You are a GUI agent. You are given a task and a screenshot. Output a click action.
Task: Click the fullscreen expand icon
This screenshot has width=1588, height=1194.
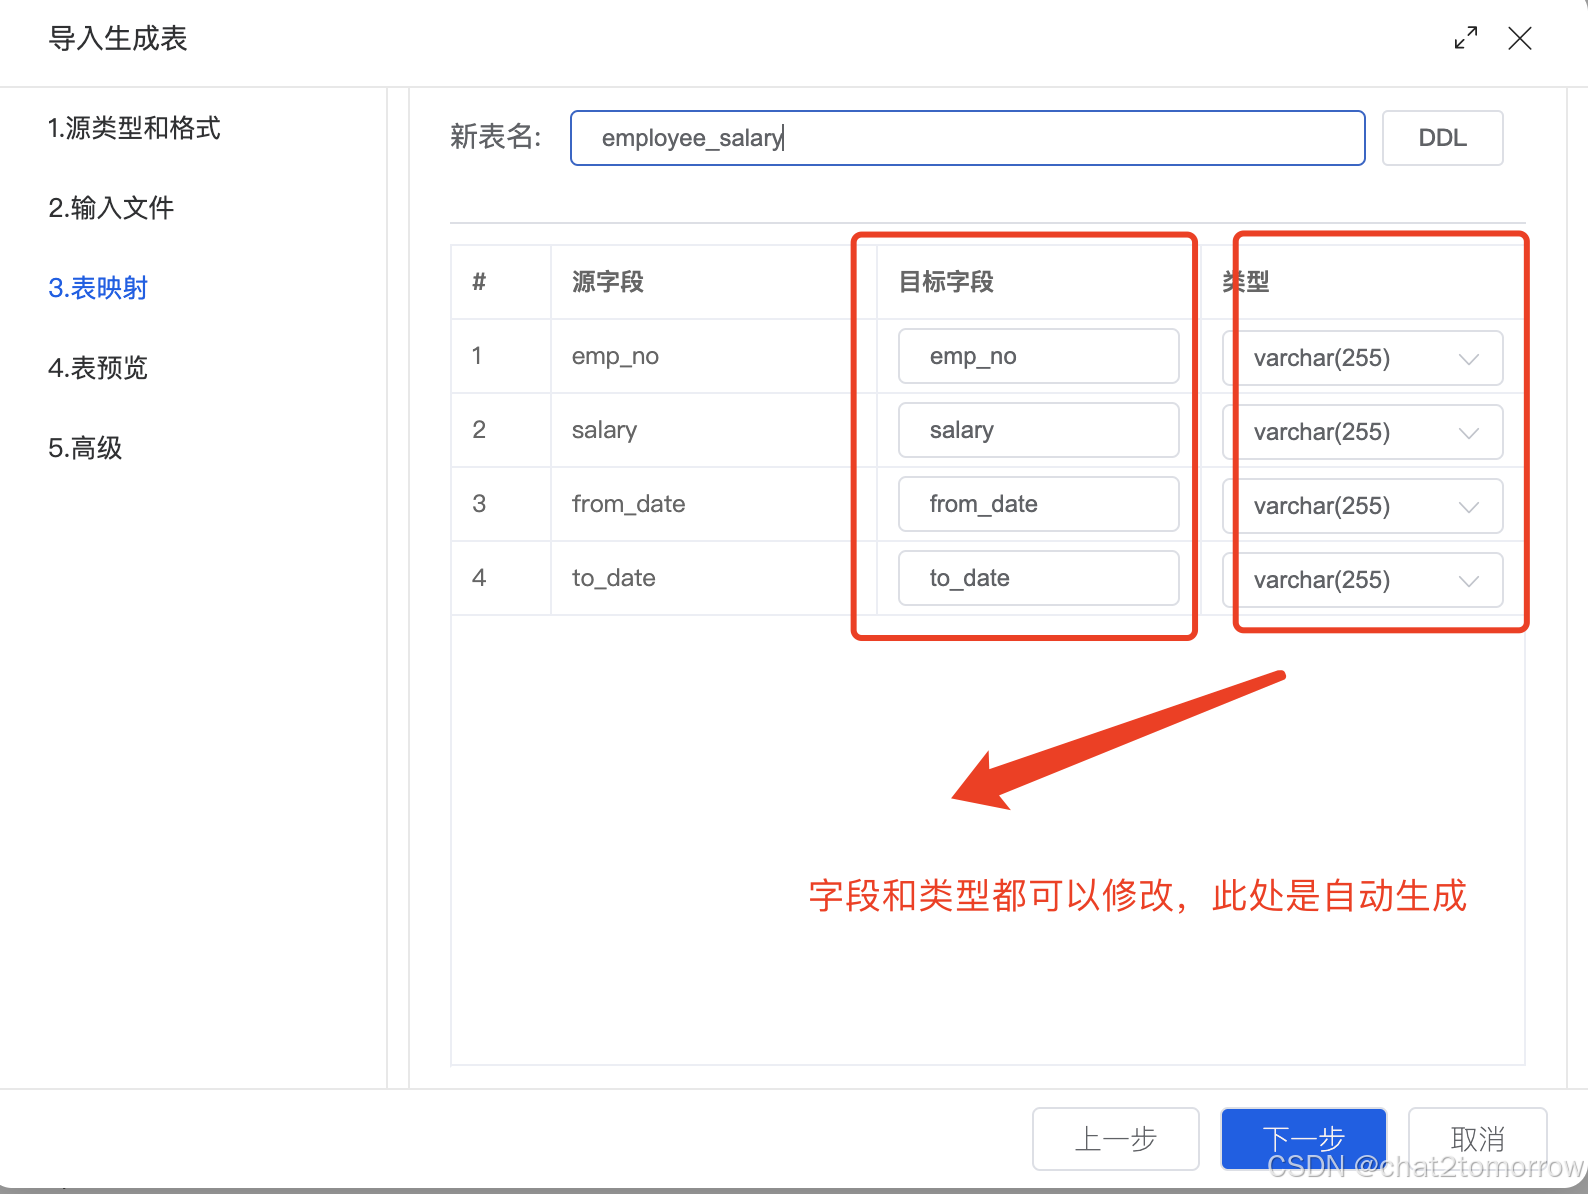tap(1466, 38)
